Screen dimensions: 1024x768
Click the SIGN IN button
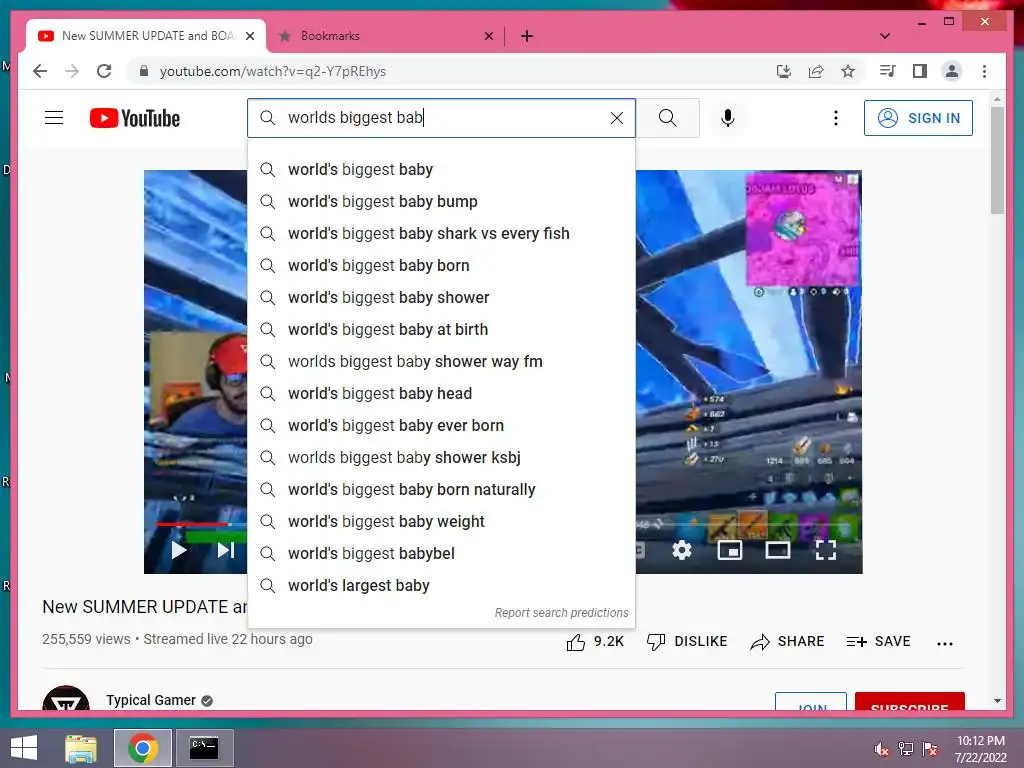click(918, 118)
